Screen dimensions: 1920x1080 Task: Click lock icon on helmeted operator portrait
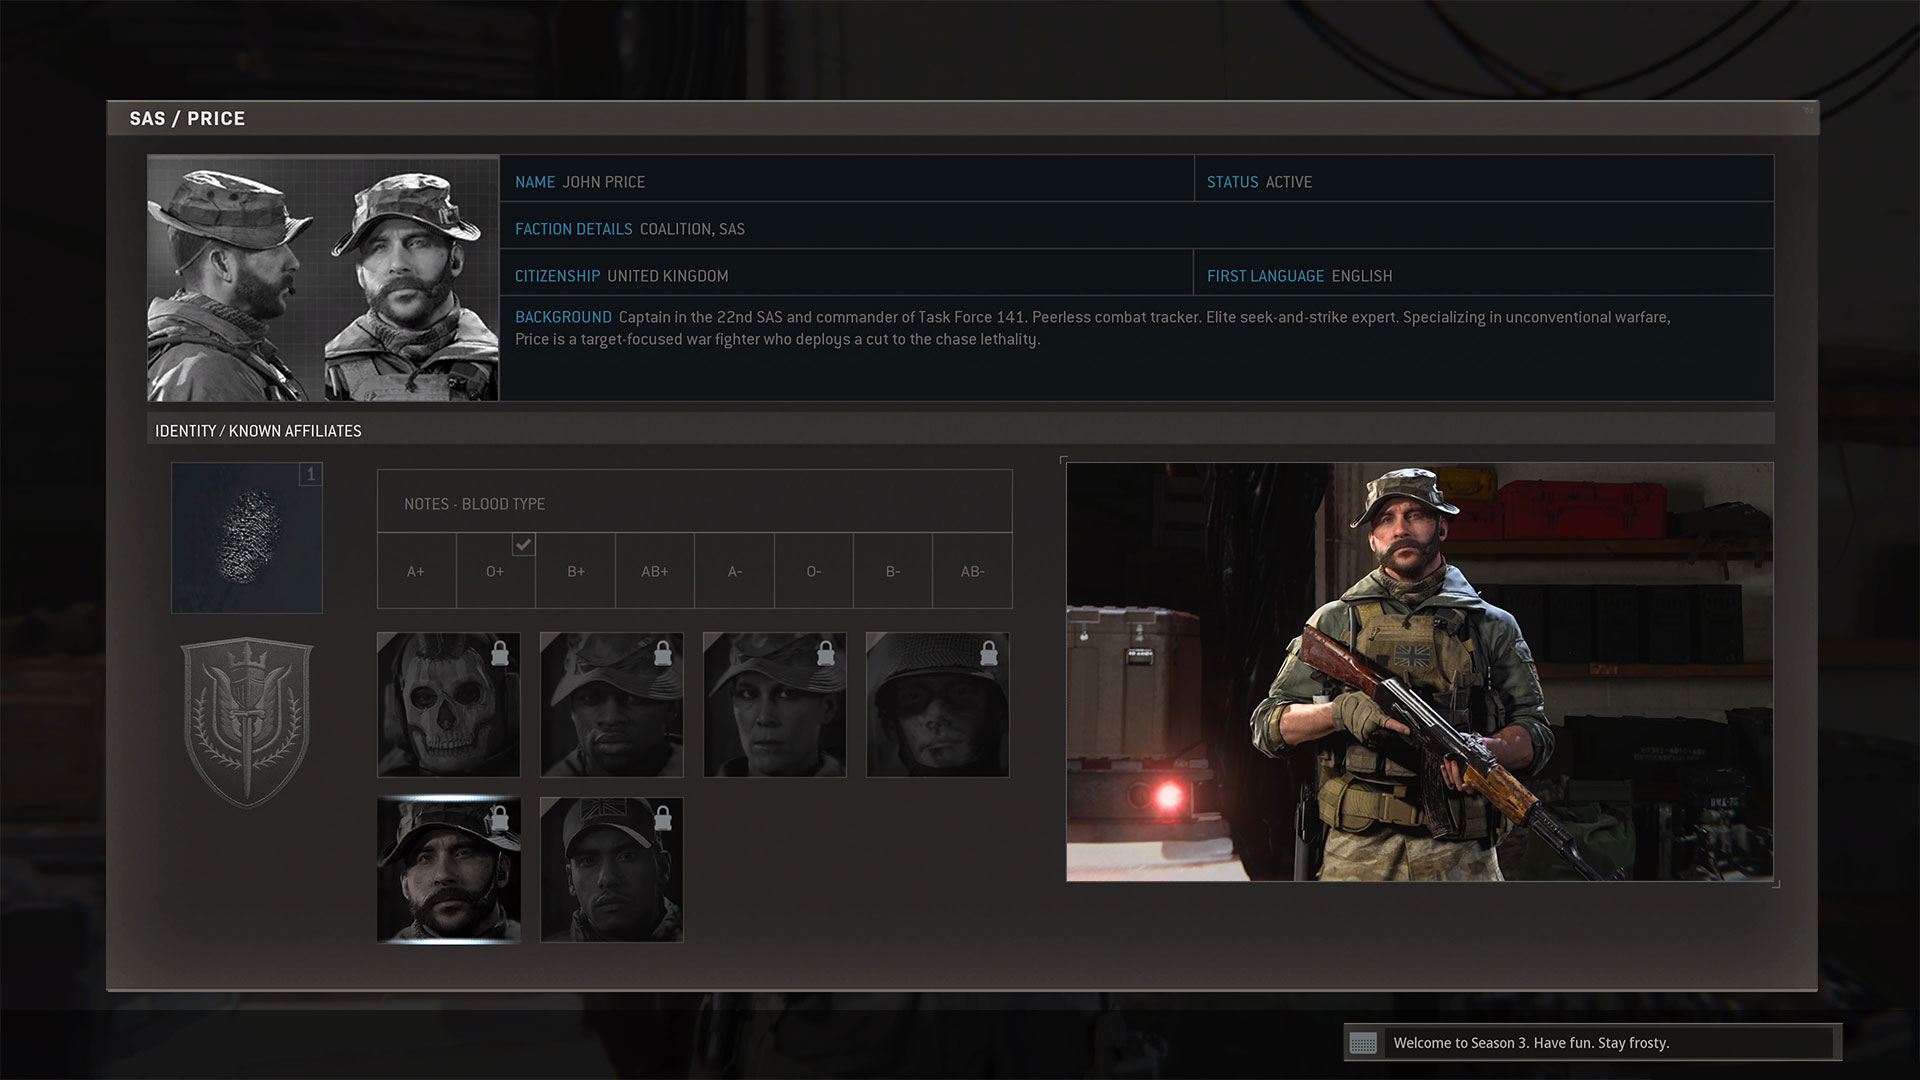pyautogui.click(x=989, y=654)
